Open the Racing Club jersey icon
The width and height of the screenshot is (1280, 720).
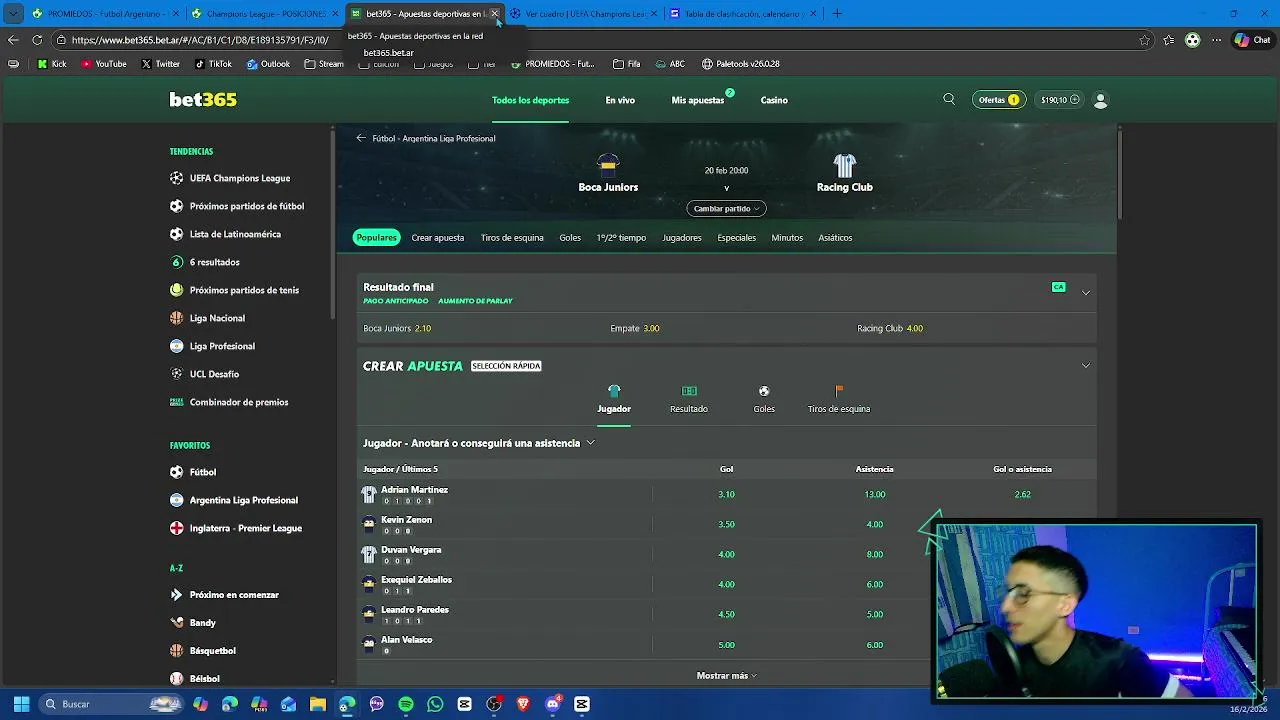pos(845,165)
